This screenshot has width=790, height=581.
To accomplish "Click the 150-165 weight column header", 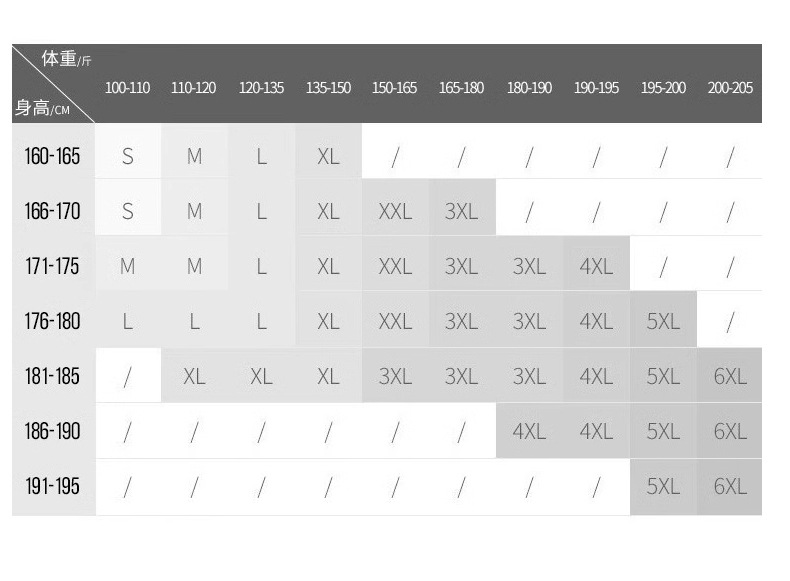I will tap(395, 88).
